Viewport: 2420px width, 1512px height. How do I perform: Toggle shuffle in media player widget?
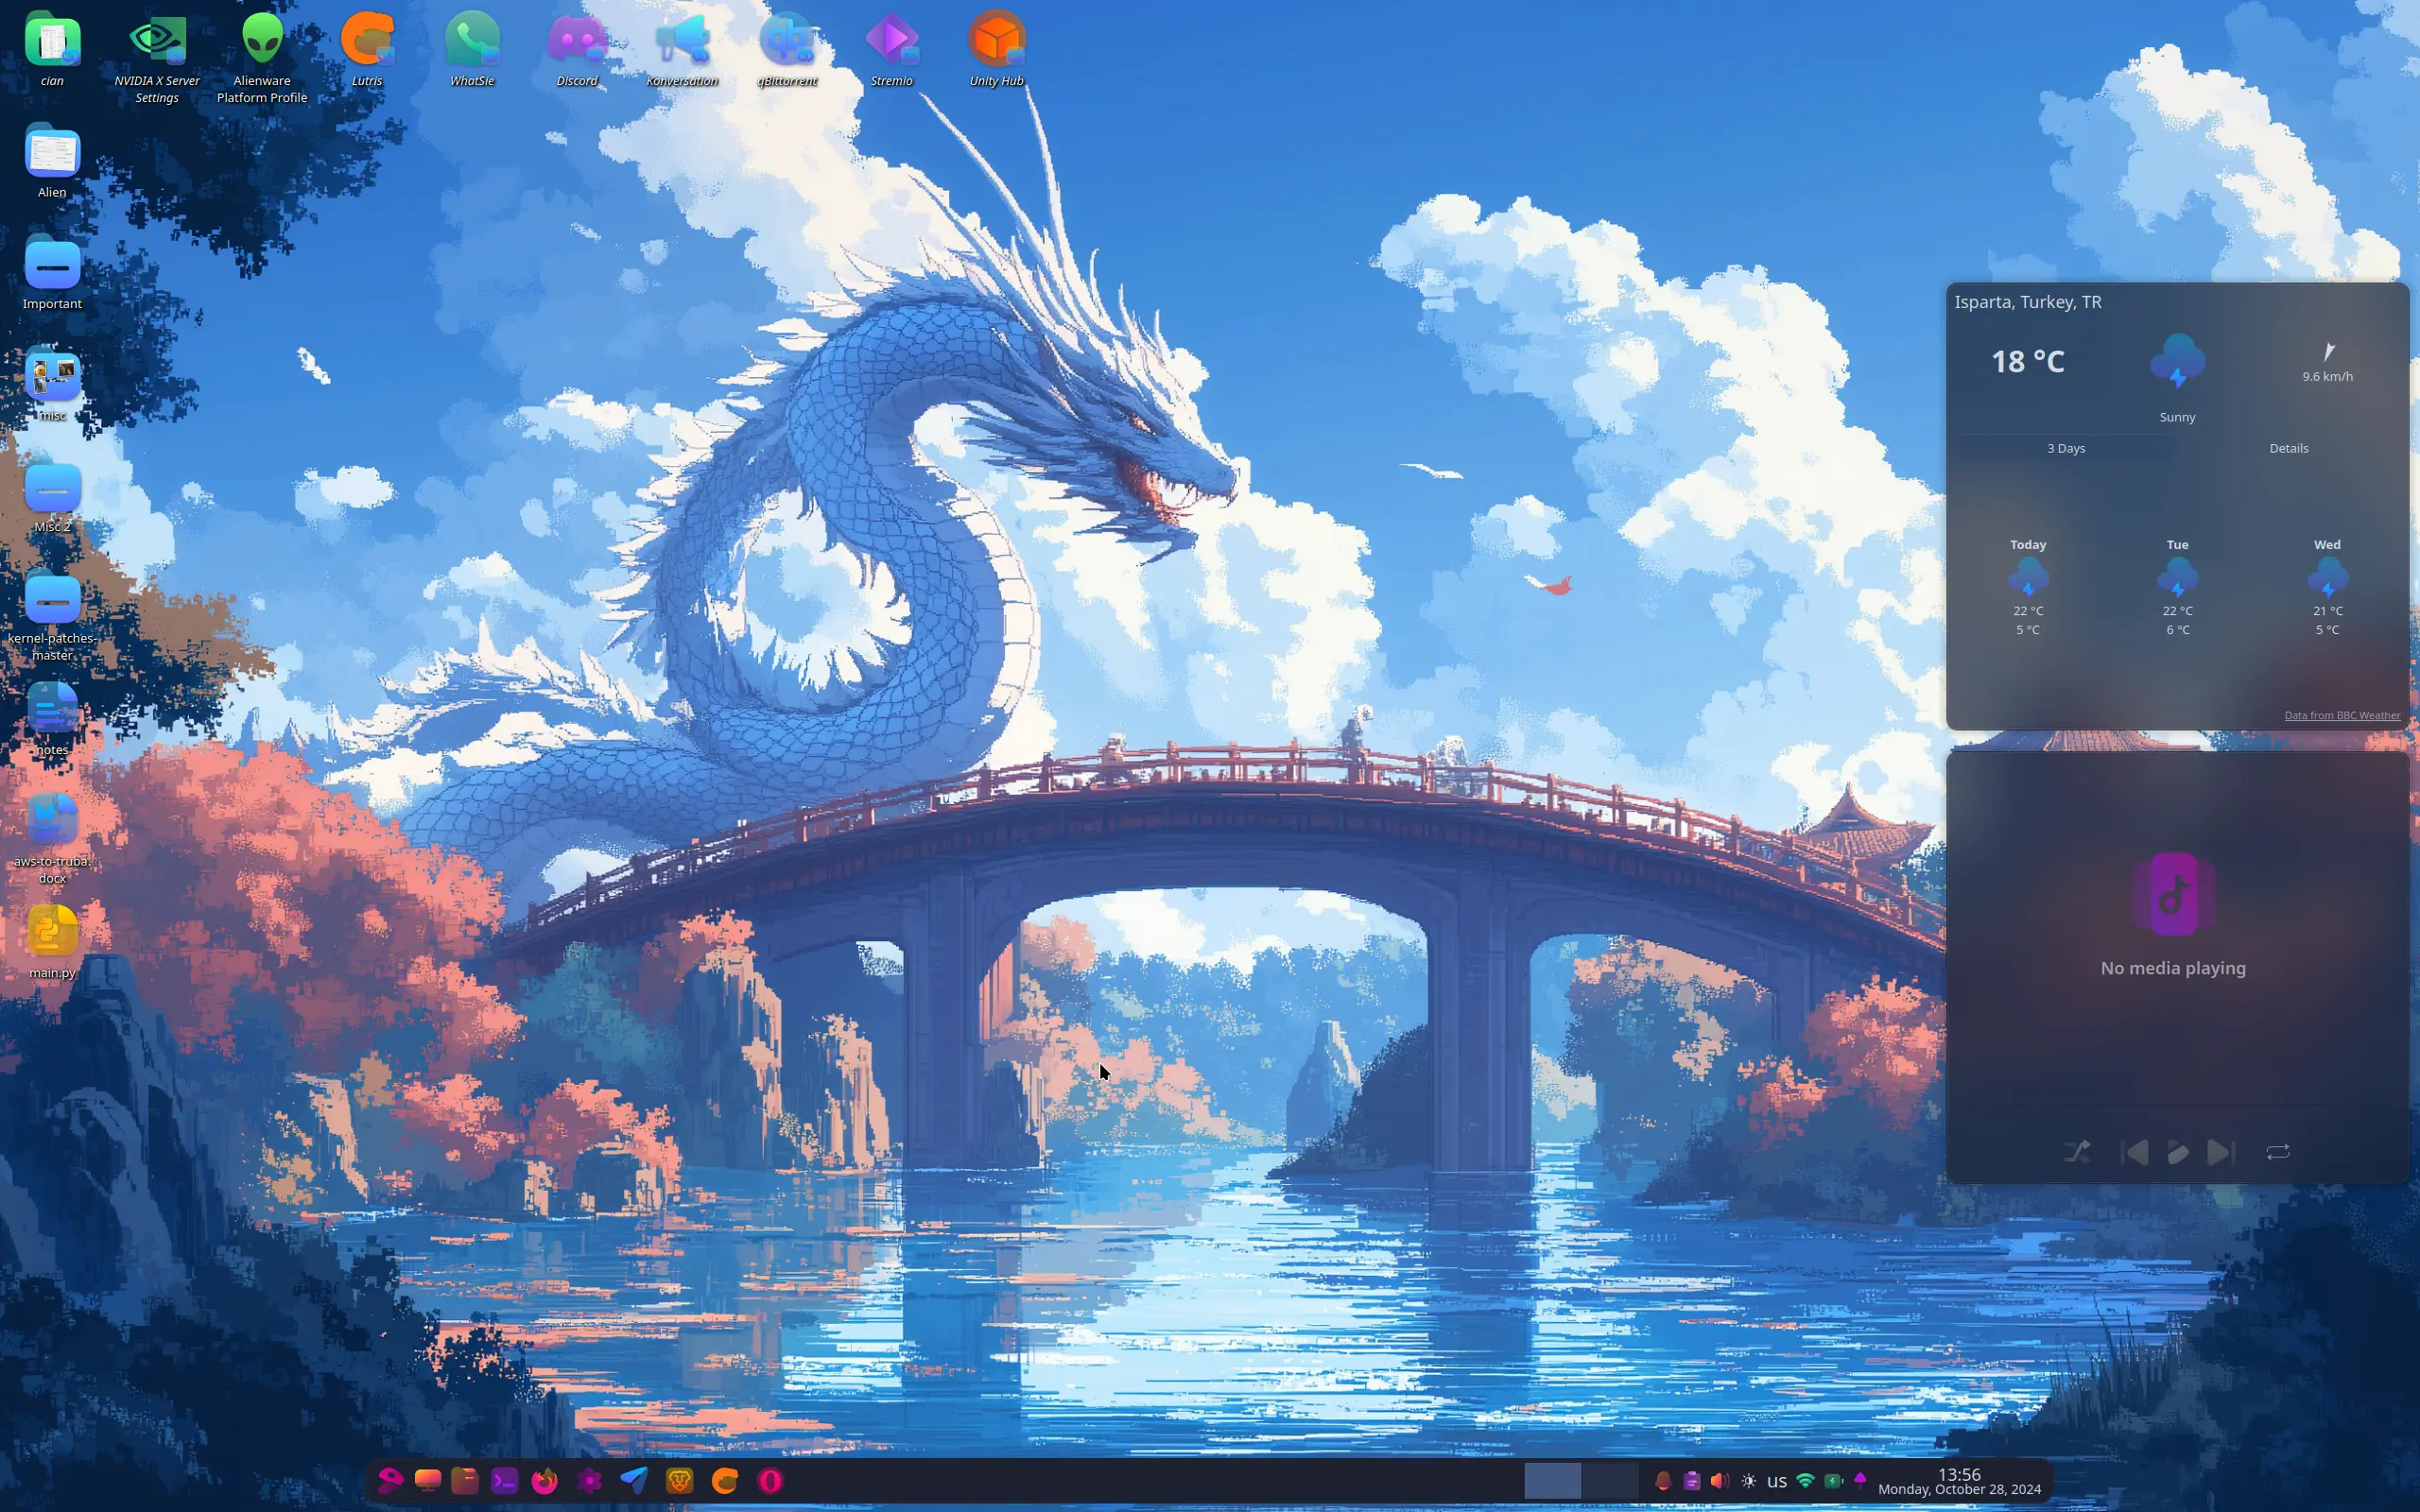point(2077,1152)
